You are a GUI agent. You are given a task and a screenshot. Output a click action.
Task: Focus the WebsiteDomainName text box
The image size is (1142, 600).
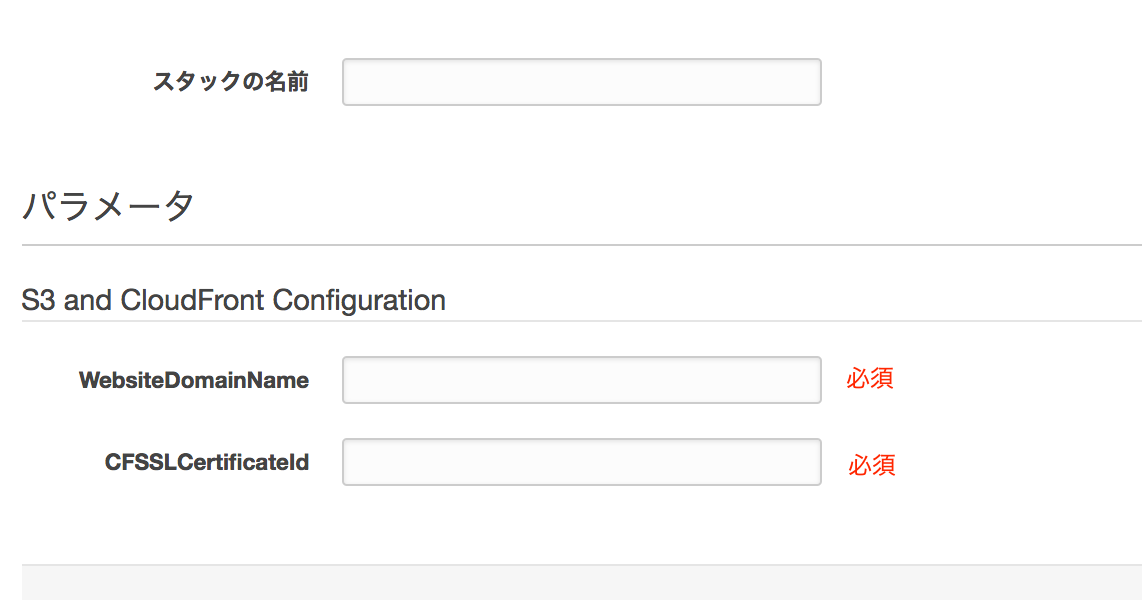[x=581, y=380]
